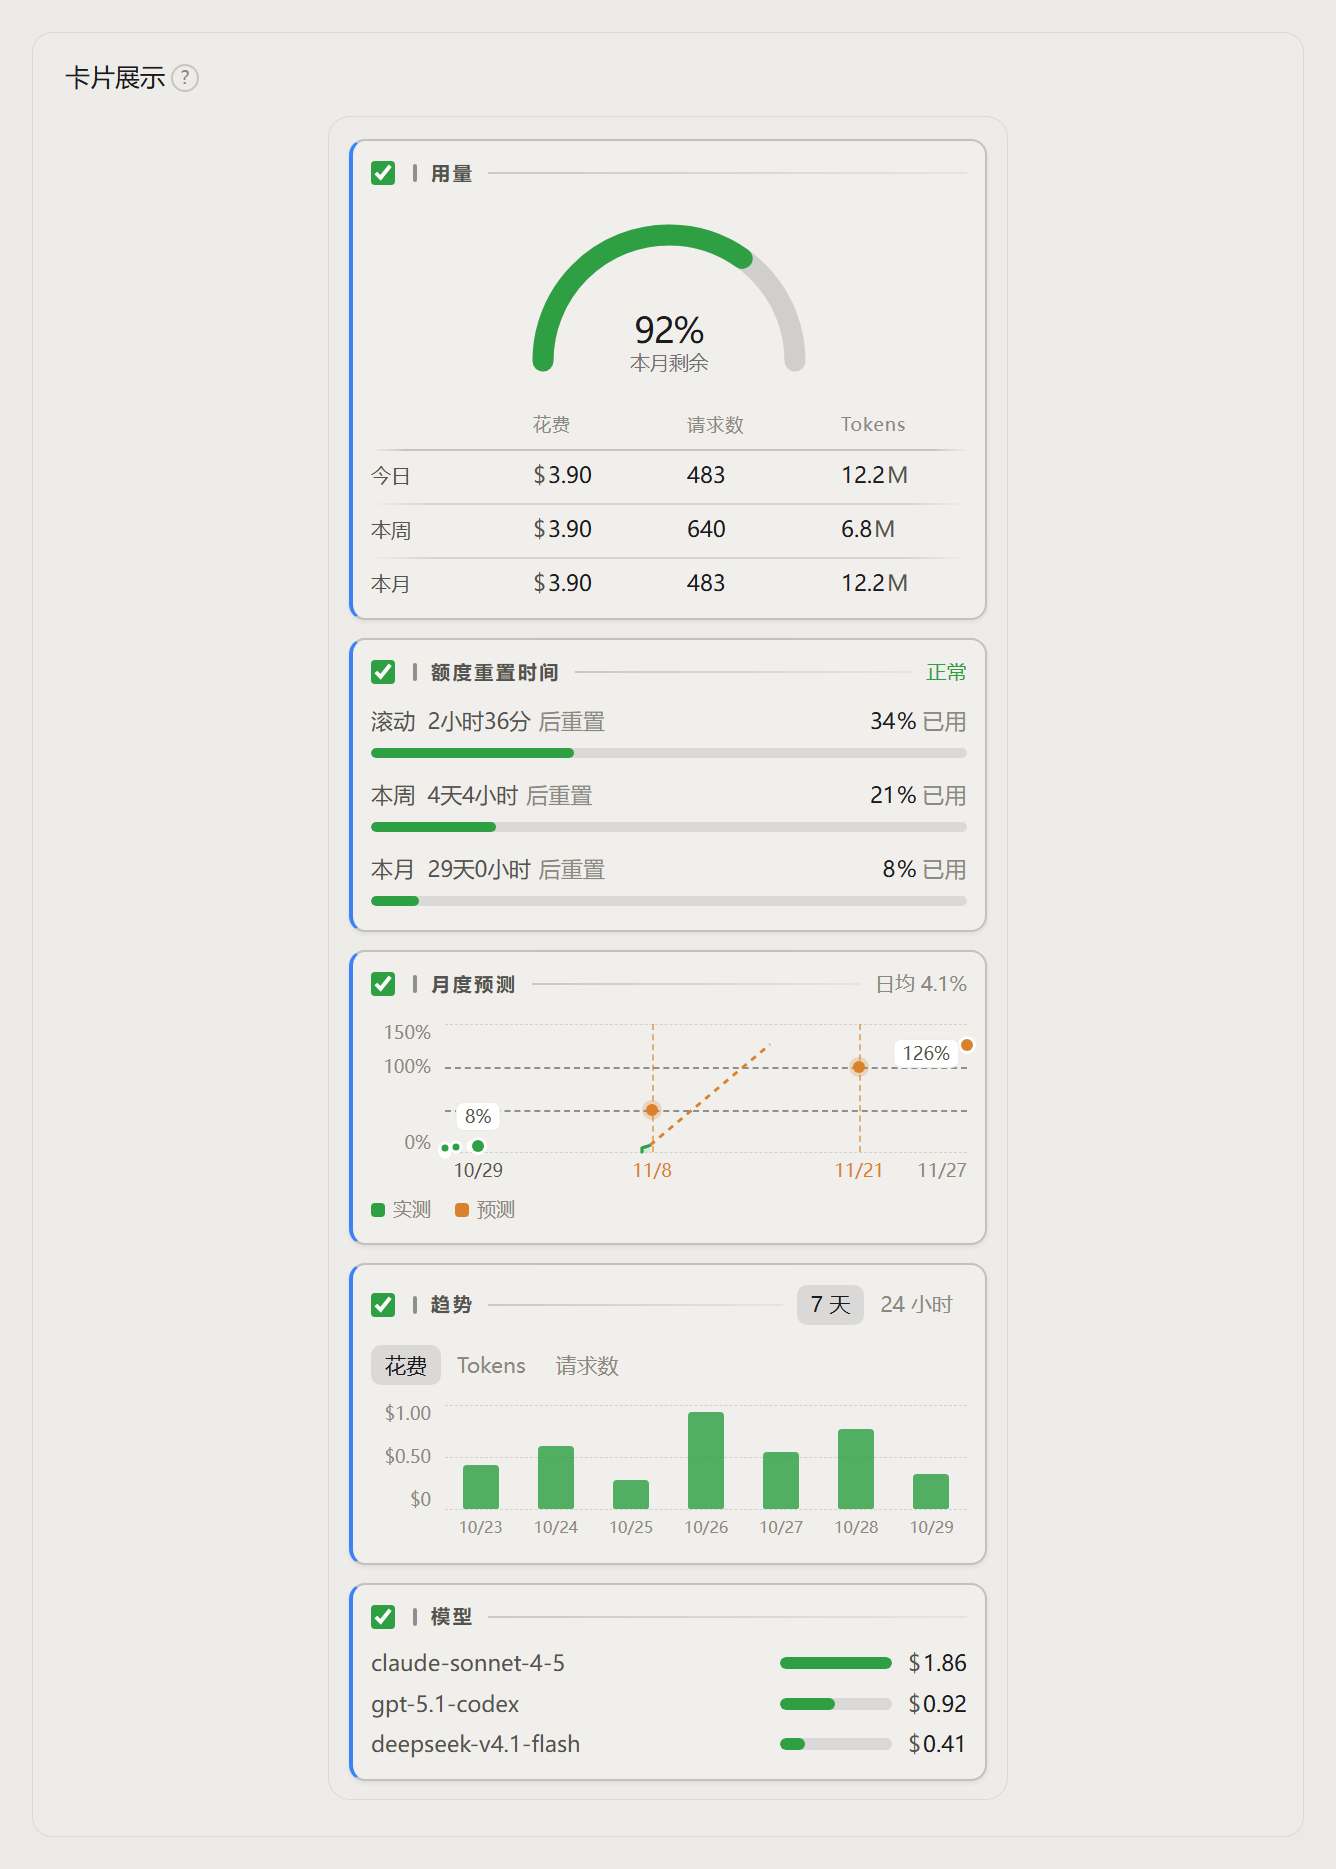The height and width of the screenshot is (1869, 1336).
Task: Switch trend range to 24 小时
Action: pos(916,1305)
